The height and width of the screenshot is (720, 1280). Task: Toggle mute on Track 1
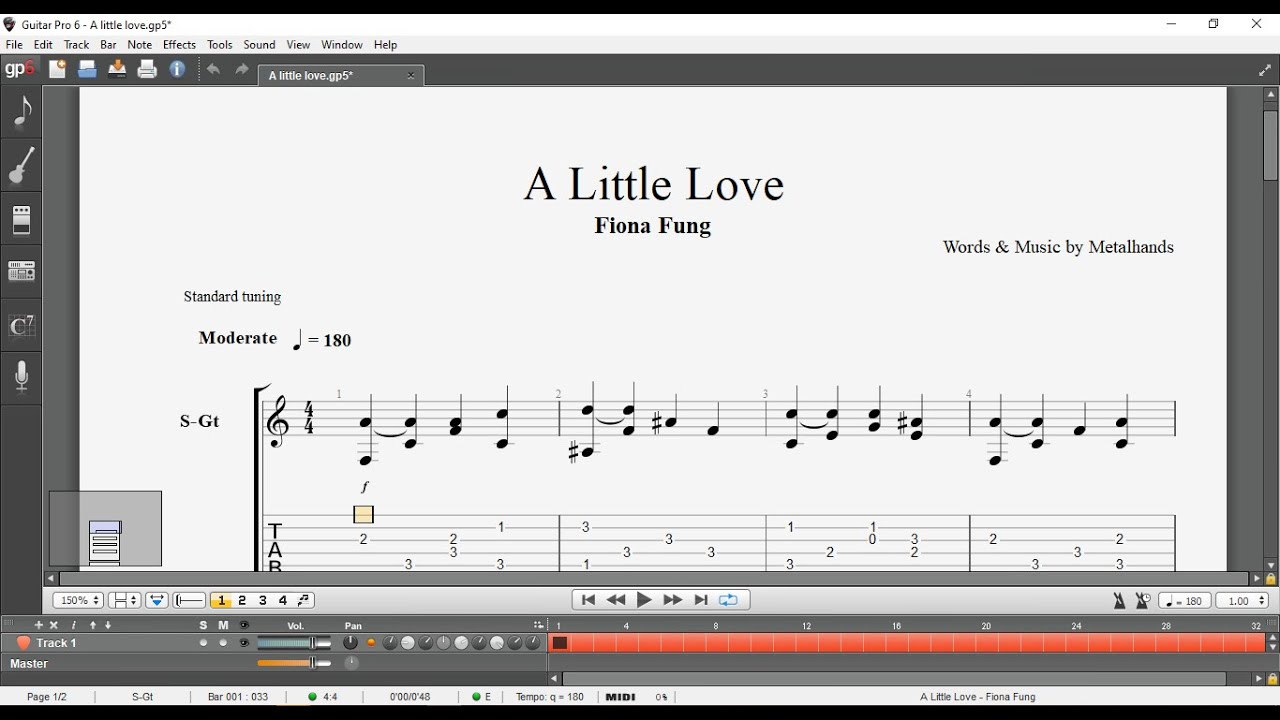click(x=224, y=644)
